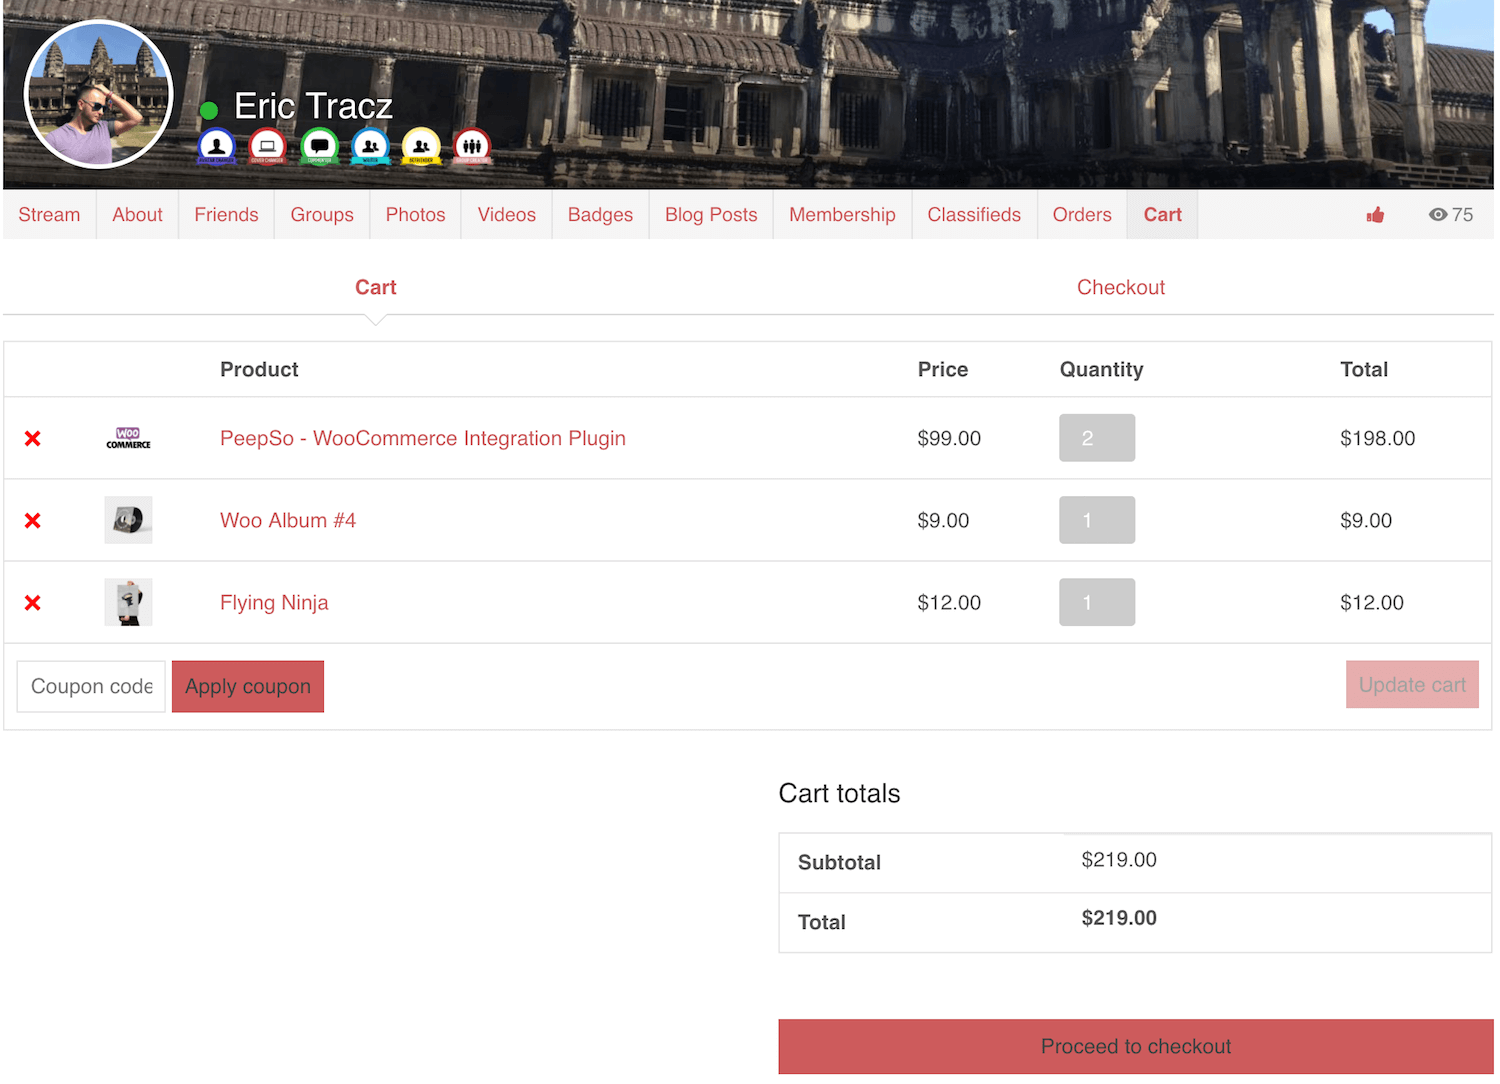Click the green online status dot

pyautogui.click(x=209, y=110)
